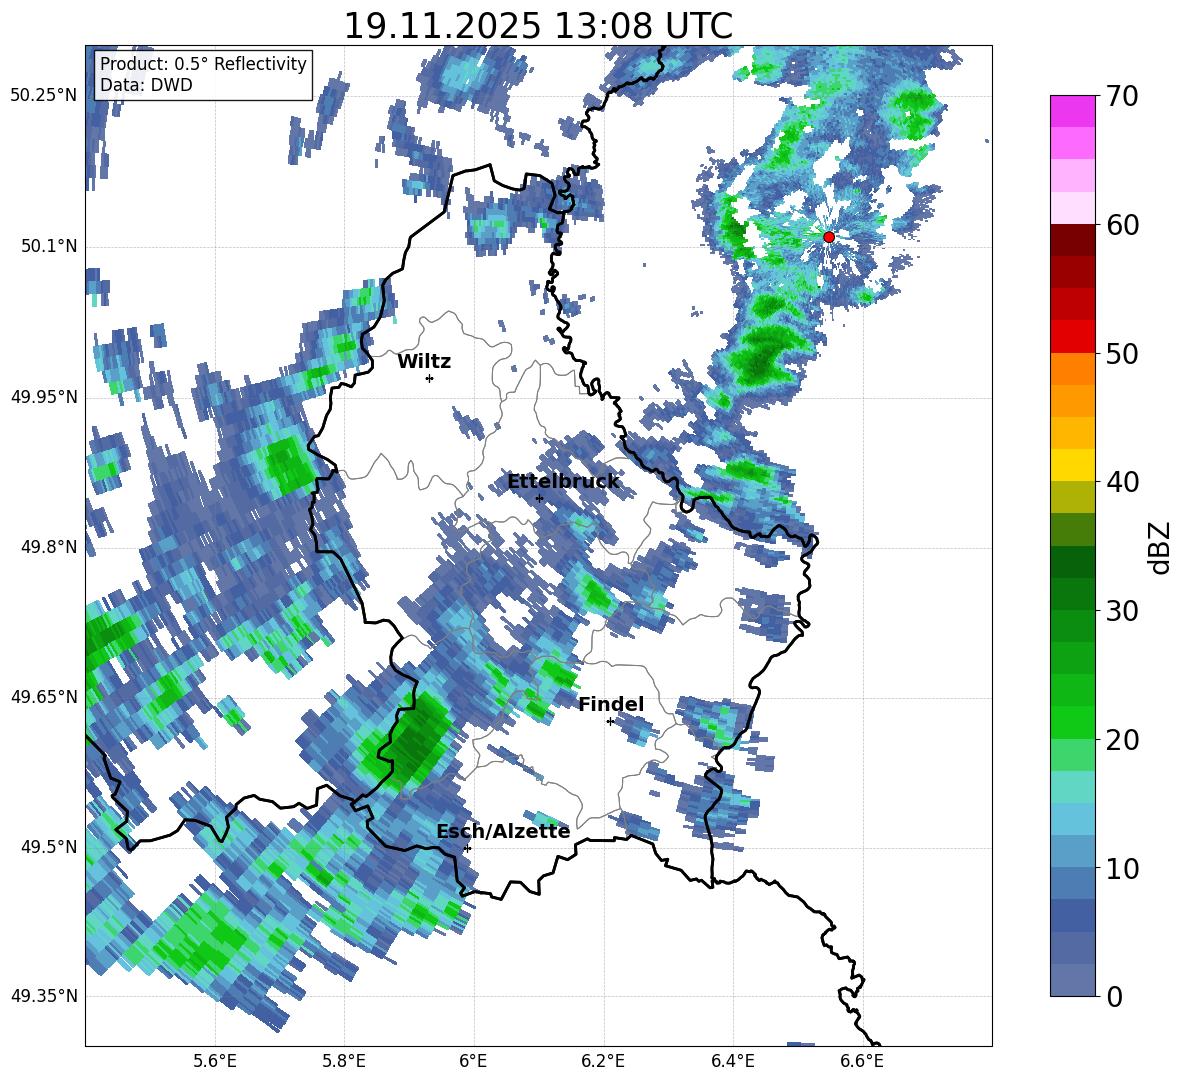Screen dimensions: 1184x1081
Task: Click the Findel station cross marker
Action: (x=610, y=722)
